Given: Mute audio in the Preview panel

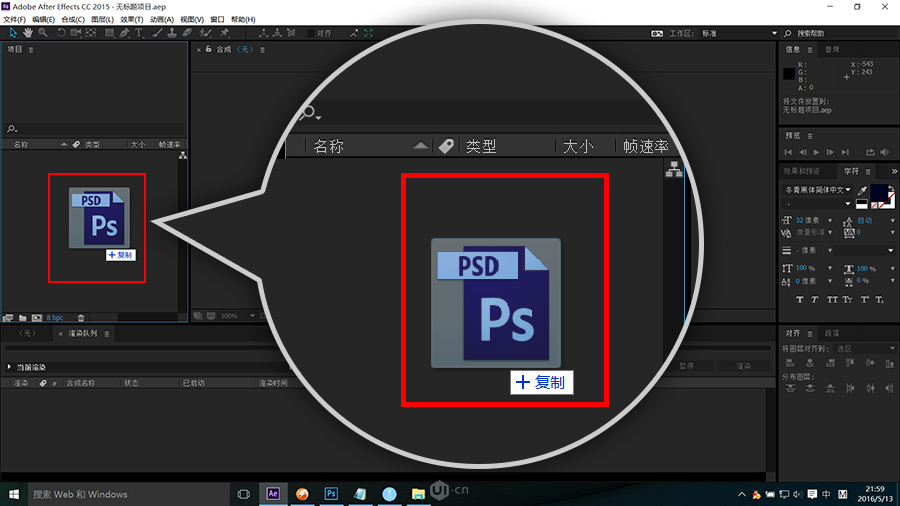Looking at the screenshot, I should (885, 152).
